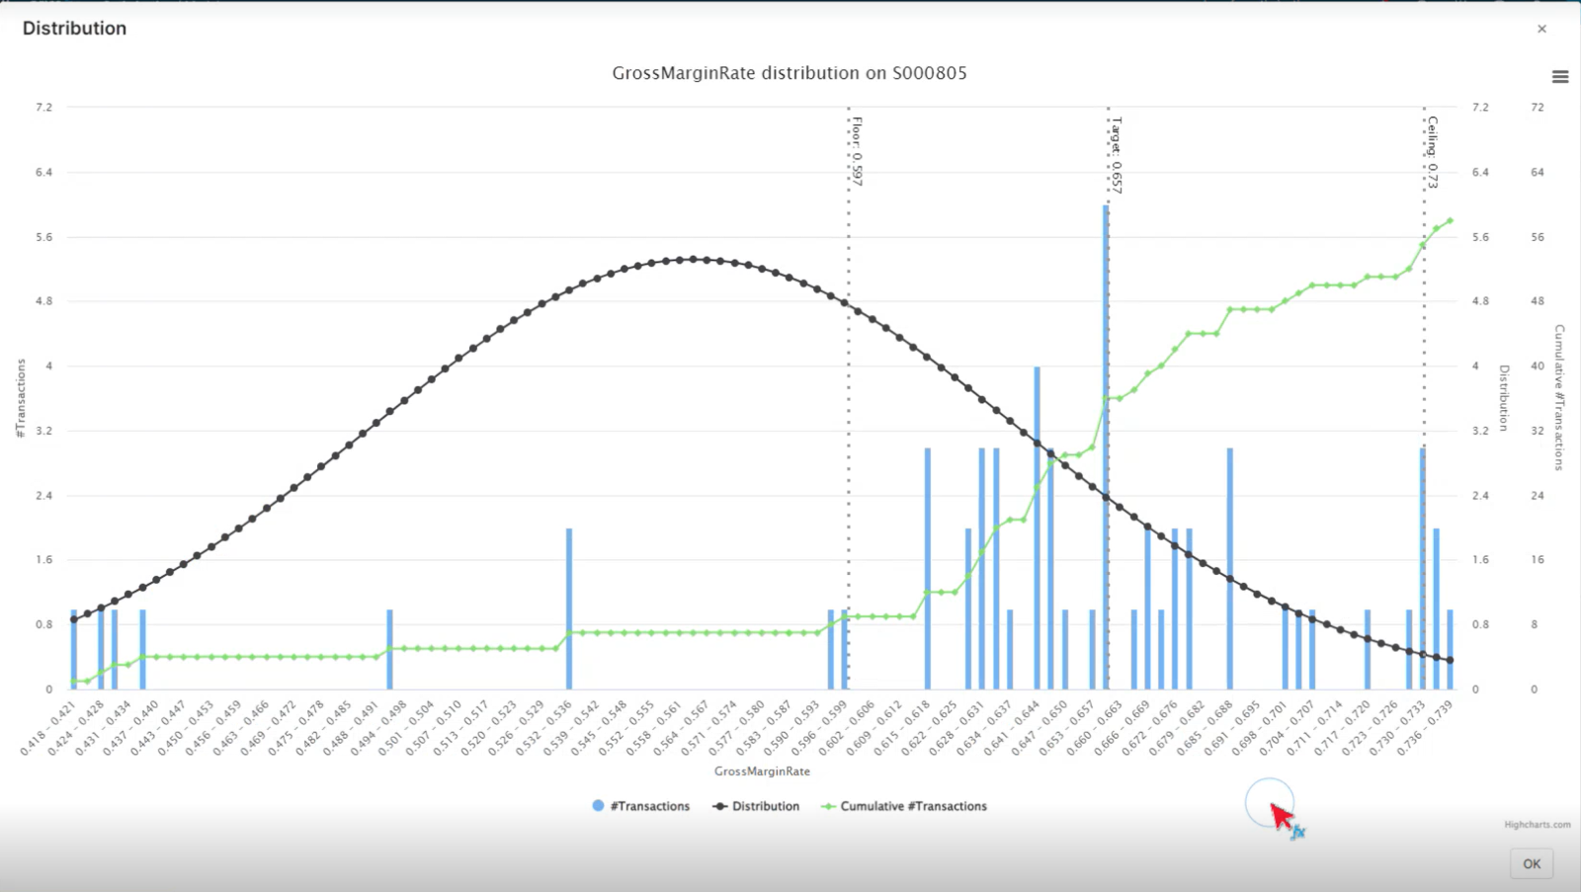Image resolution: width=1582 pixels, height=892 pixels.
Task: Open the chart hamburger context menu
Action: [x=1559, y=77]
